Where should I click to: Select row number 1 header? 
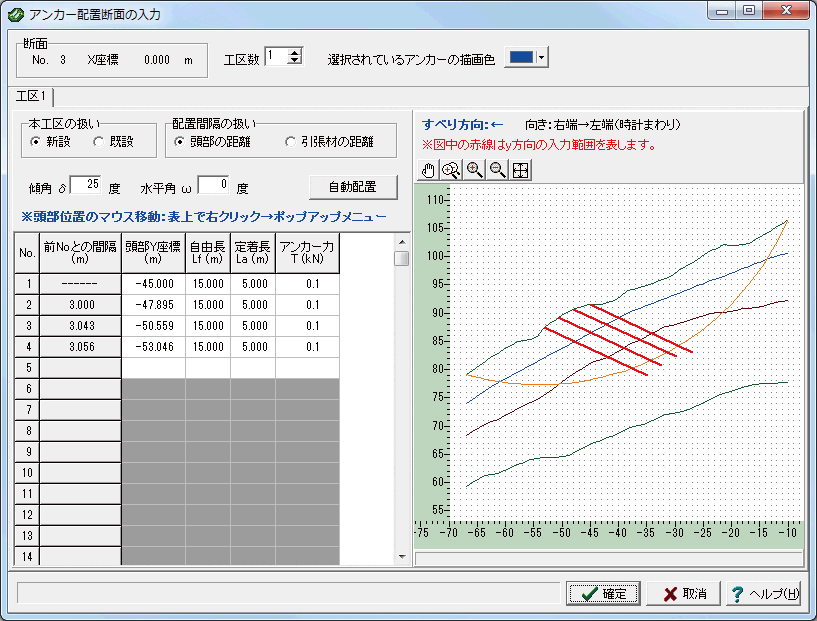(x=27, y=284)
